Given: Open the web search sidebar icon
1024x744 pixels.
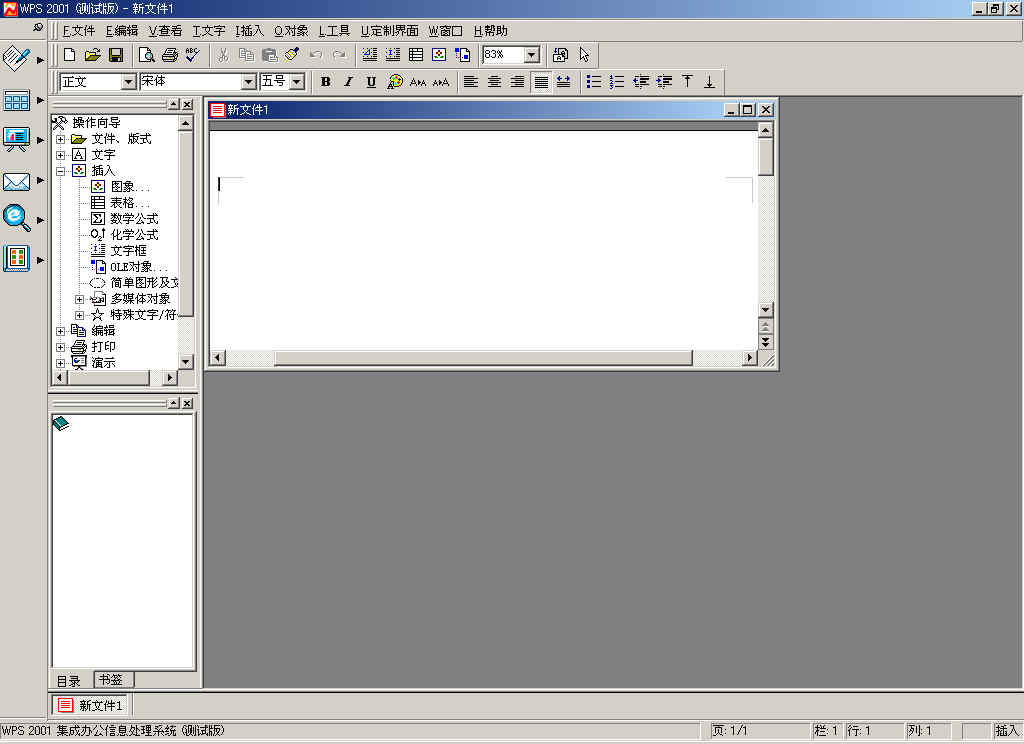Looking at the screenshot, I should pyautogui.click(x=16, y=218).
